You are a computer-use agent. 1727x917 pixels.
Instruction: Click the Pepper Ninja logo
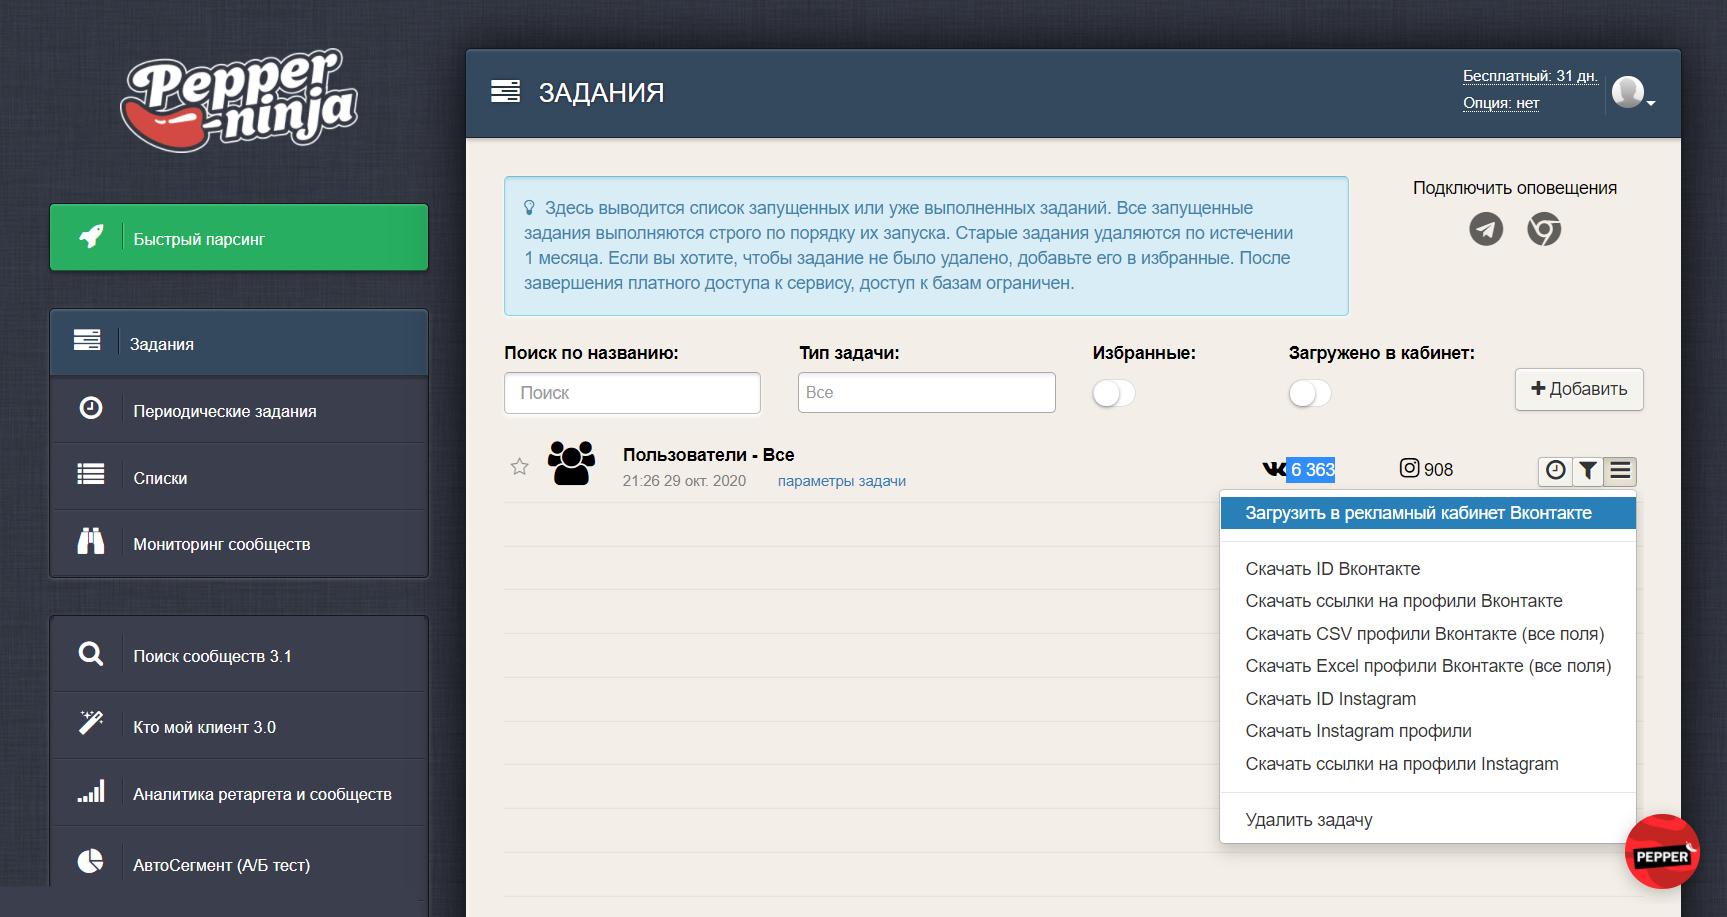pyautogui.click(x=239, y=100)
